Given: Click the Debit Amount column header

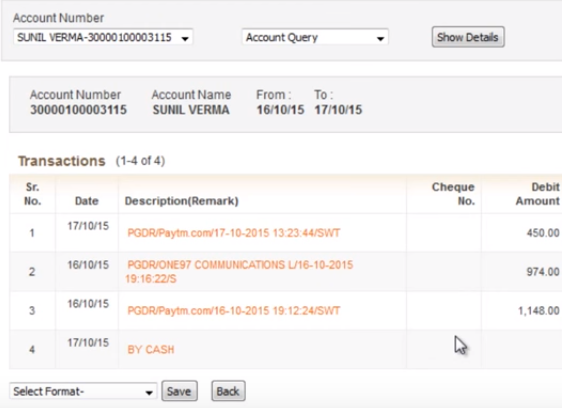Looking at the screenshot, I should [x=537, y=194].
